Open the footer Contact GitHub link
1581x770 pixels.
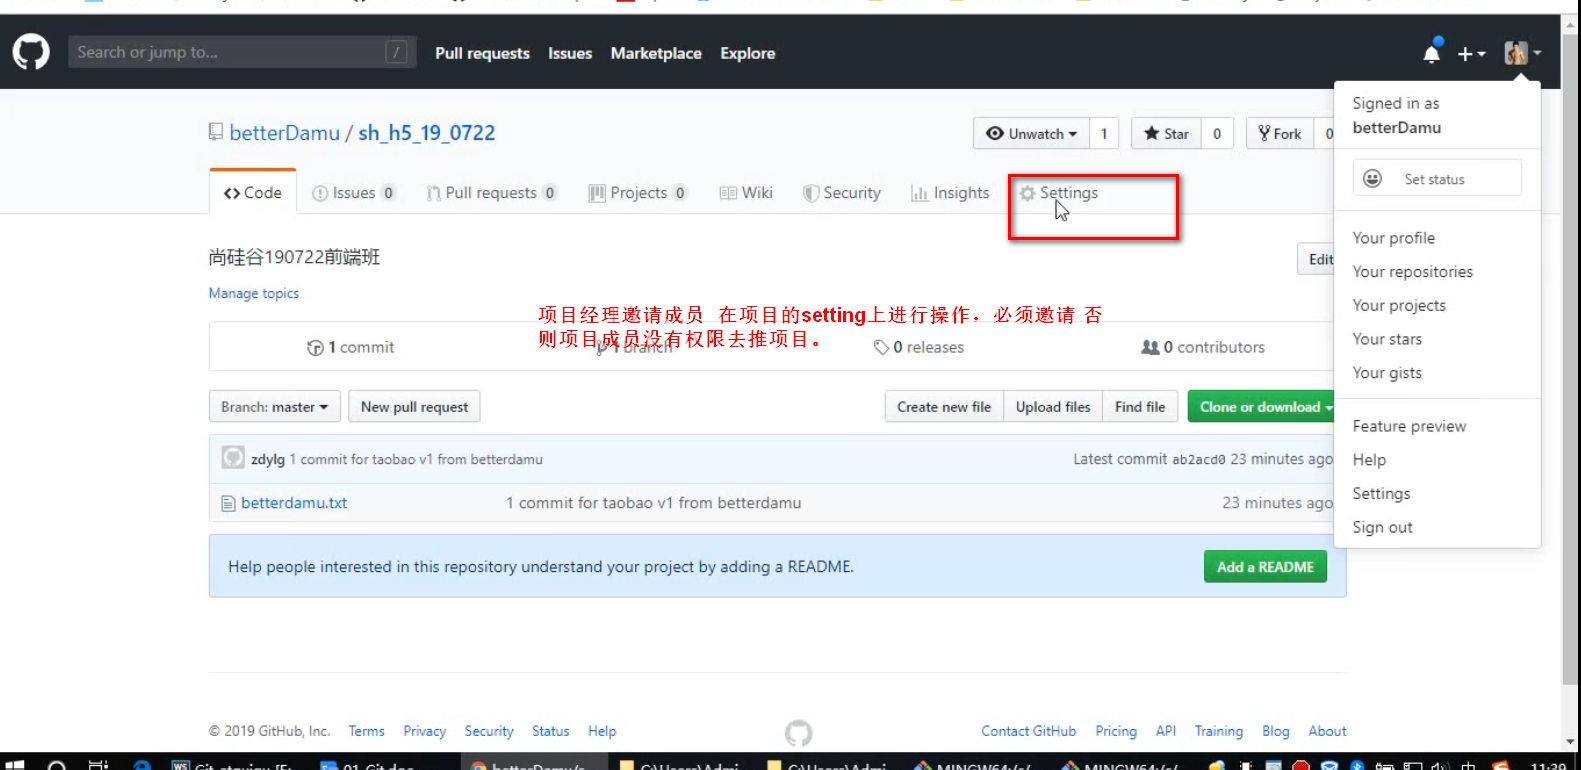coord(1028,731)
